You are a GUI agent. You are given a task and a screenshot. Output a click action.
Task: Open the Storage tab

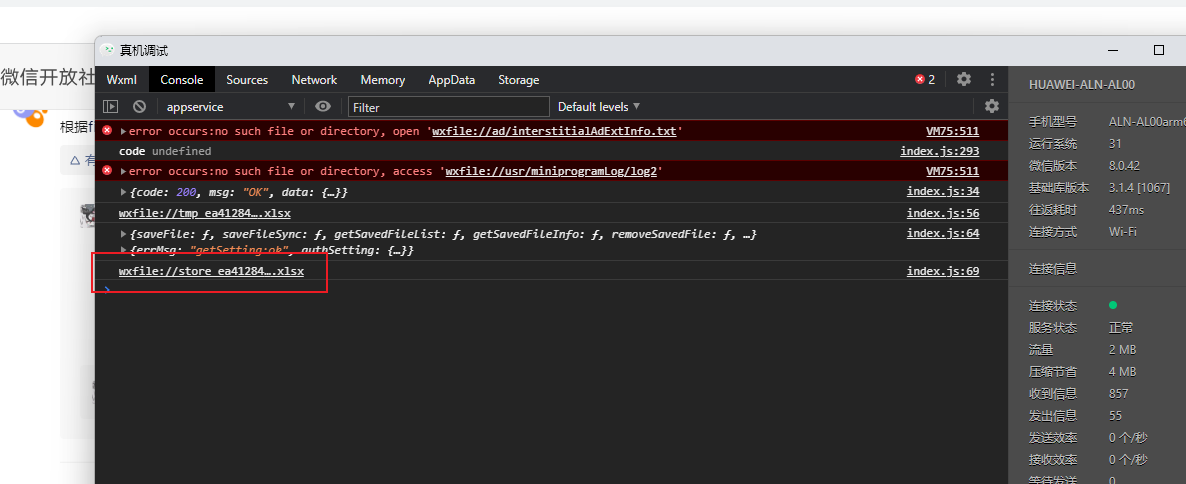coord(519,79)
